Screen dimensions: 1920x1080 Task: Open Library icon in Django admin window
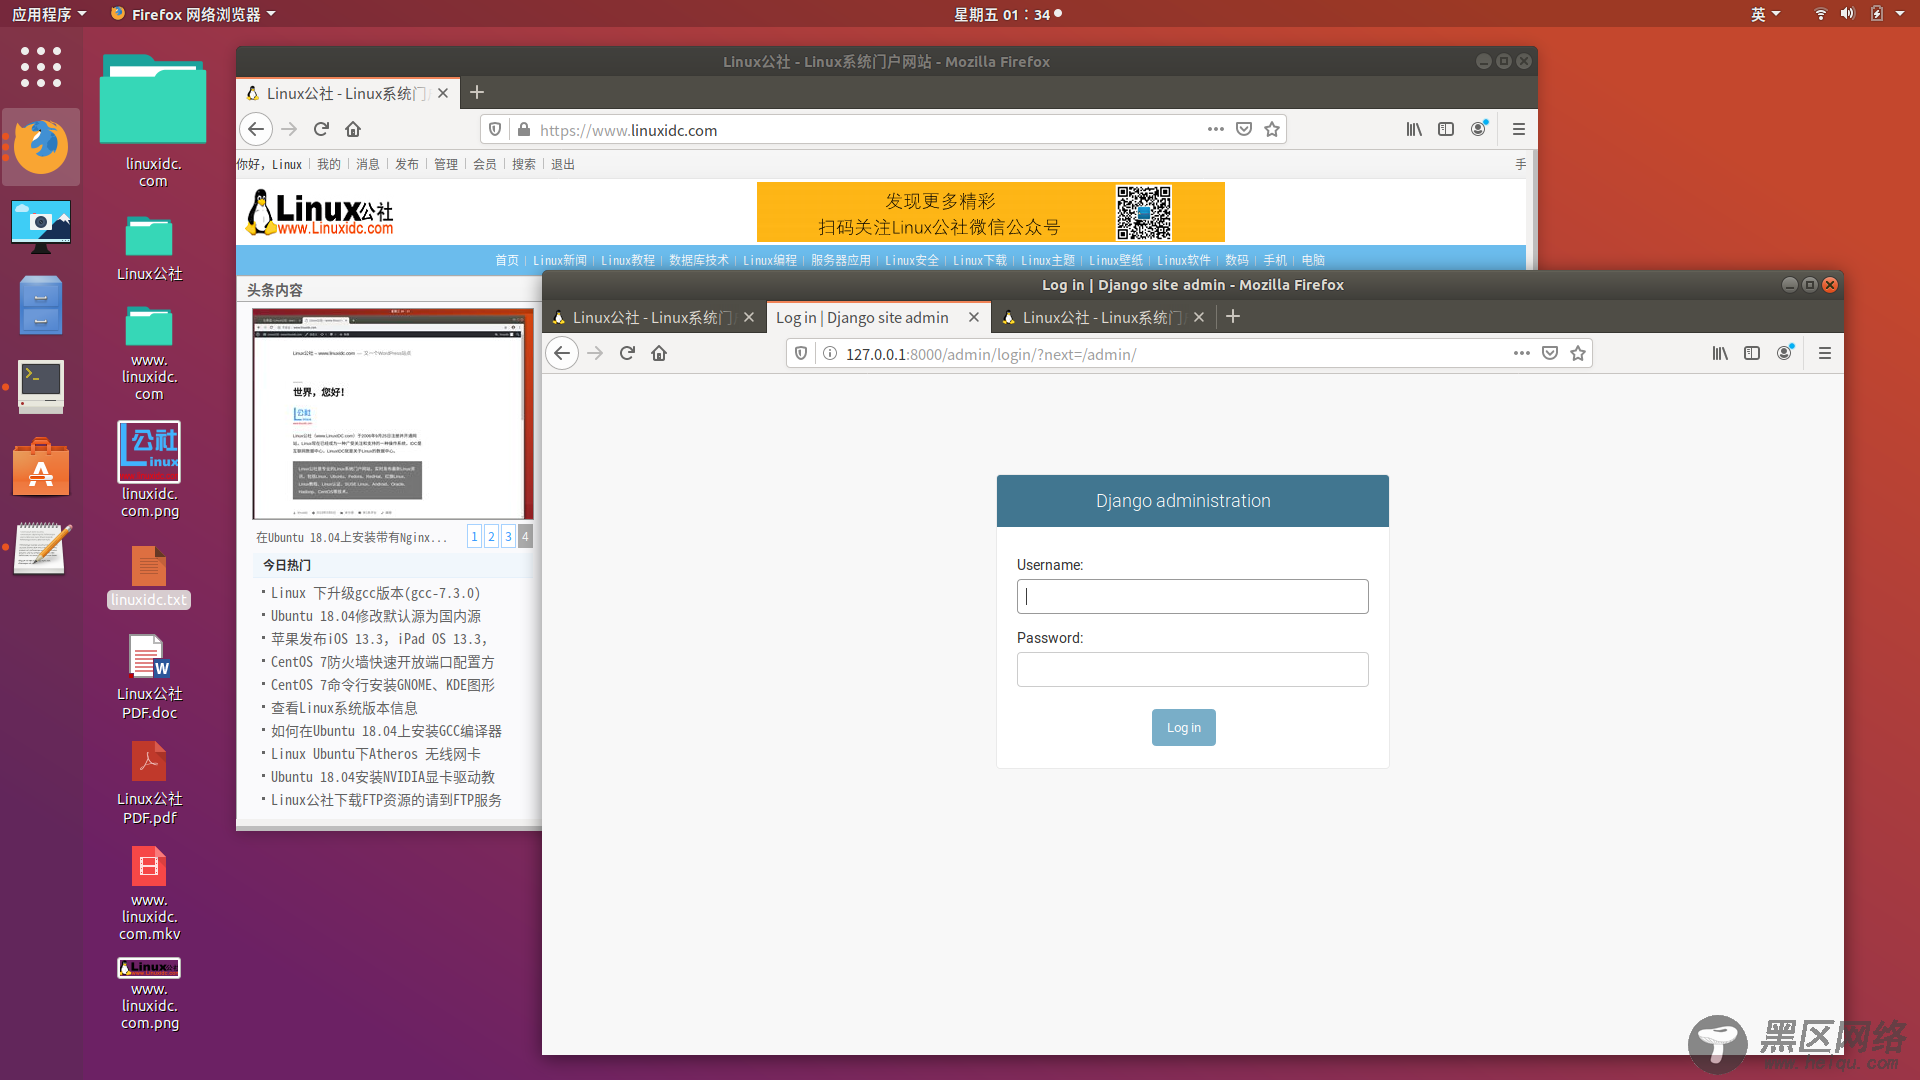pyautogui.click(x=1720, y=353)
